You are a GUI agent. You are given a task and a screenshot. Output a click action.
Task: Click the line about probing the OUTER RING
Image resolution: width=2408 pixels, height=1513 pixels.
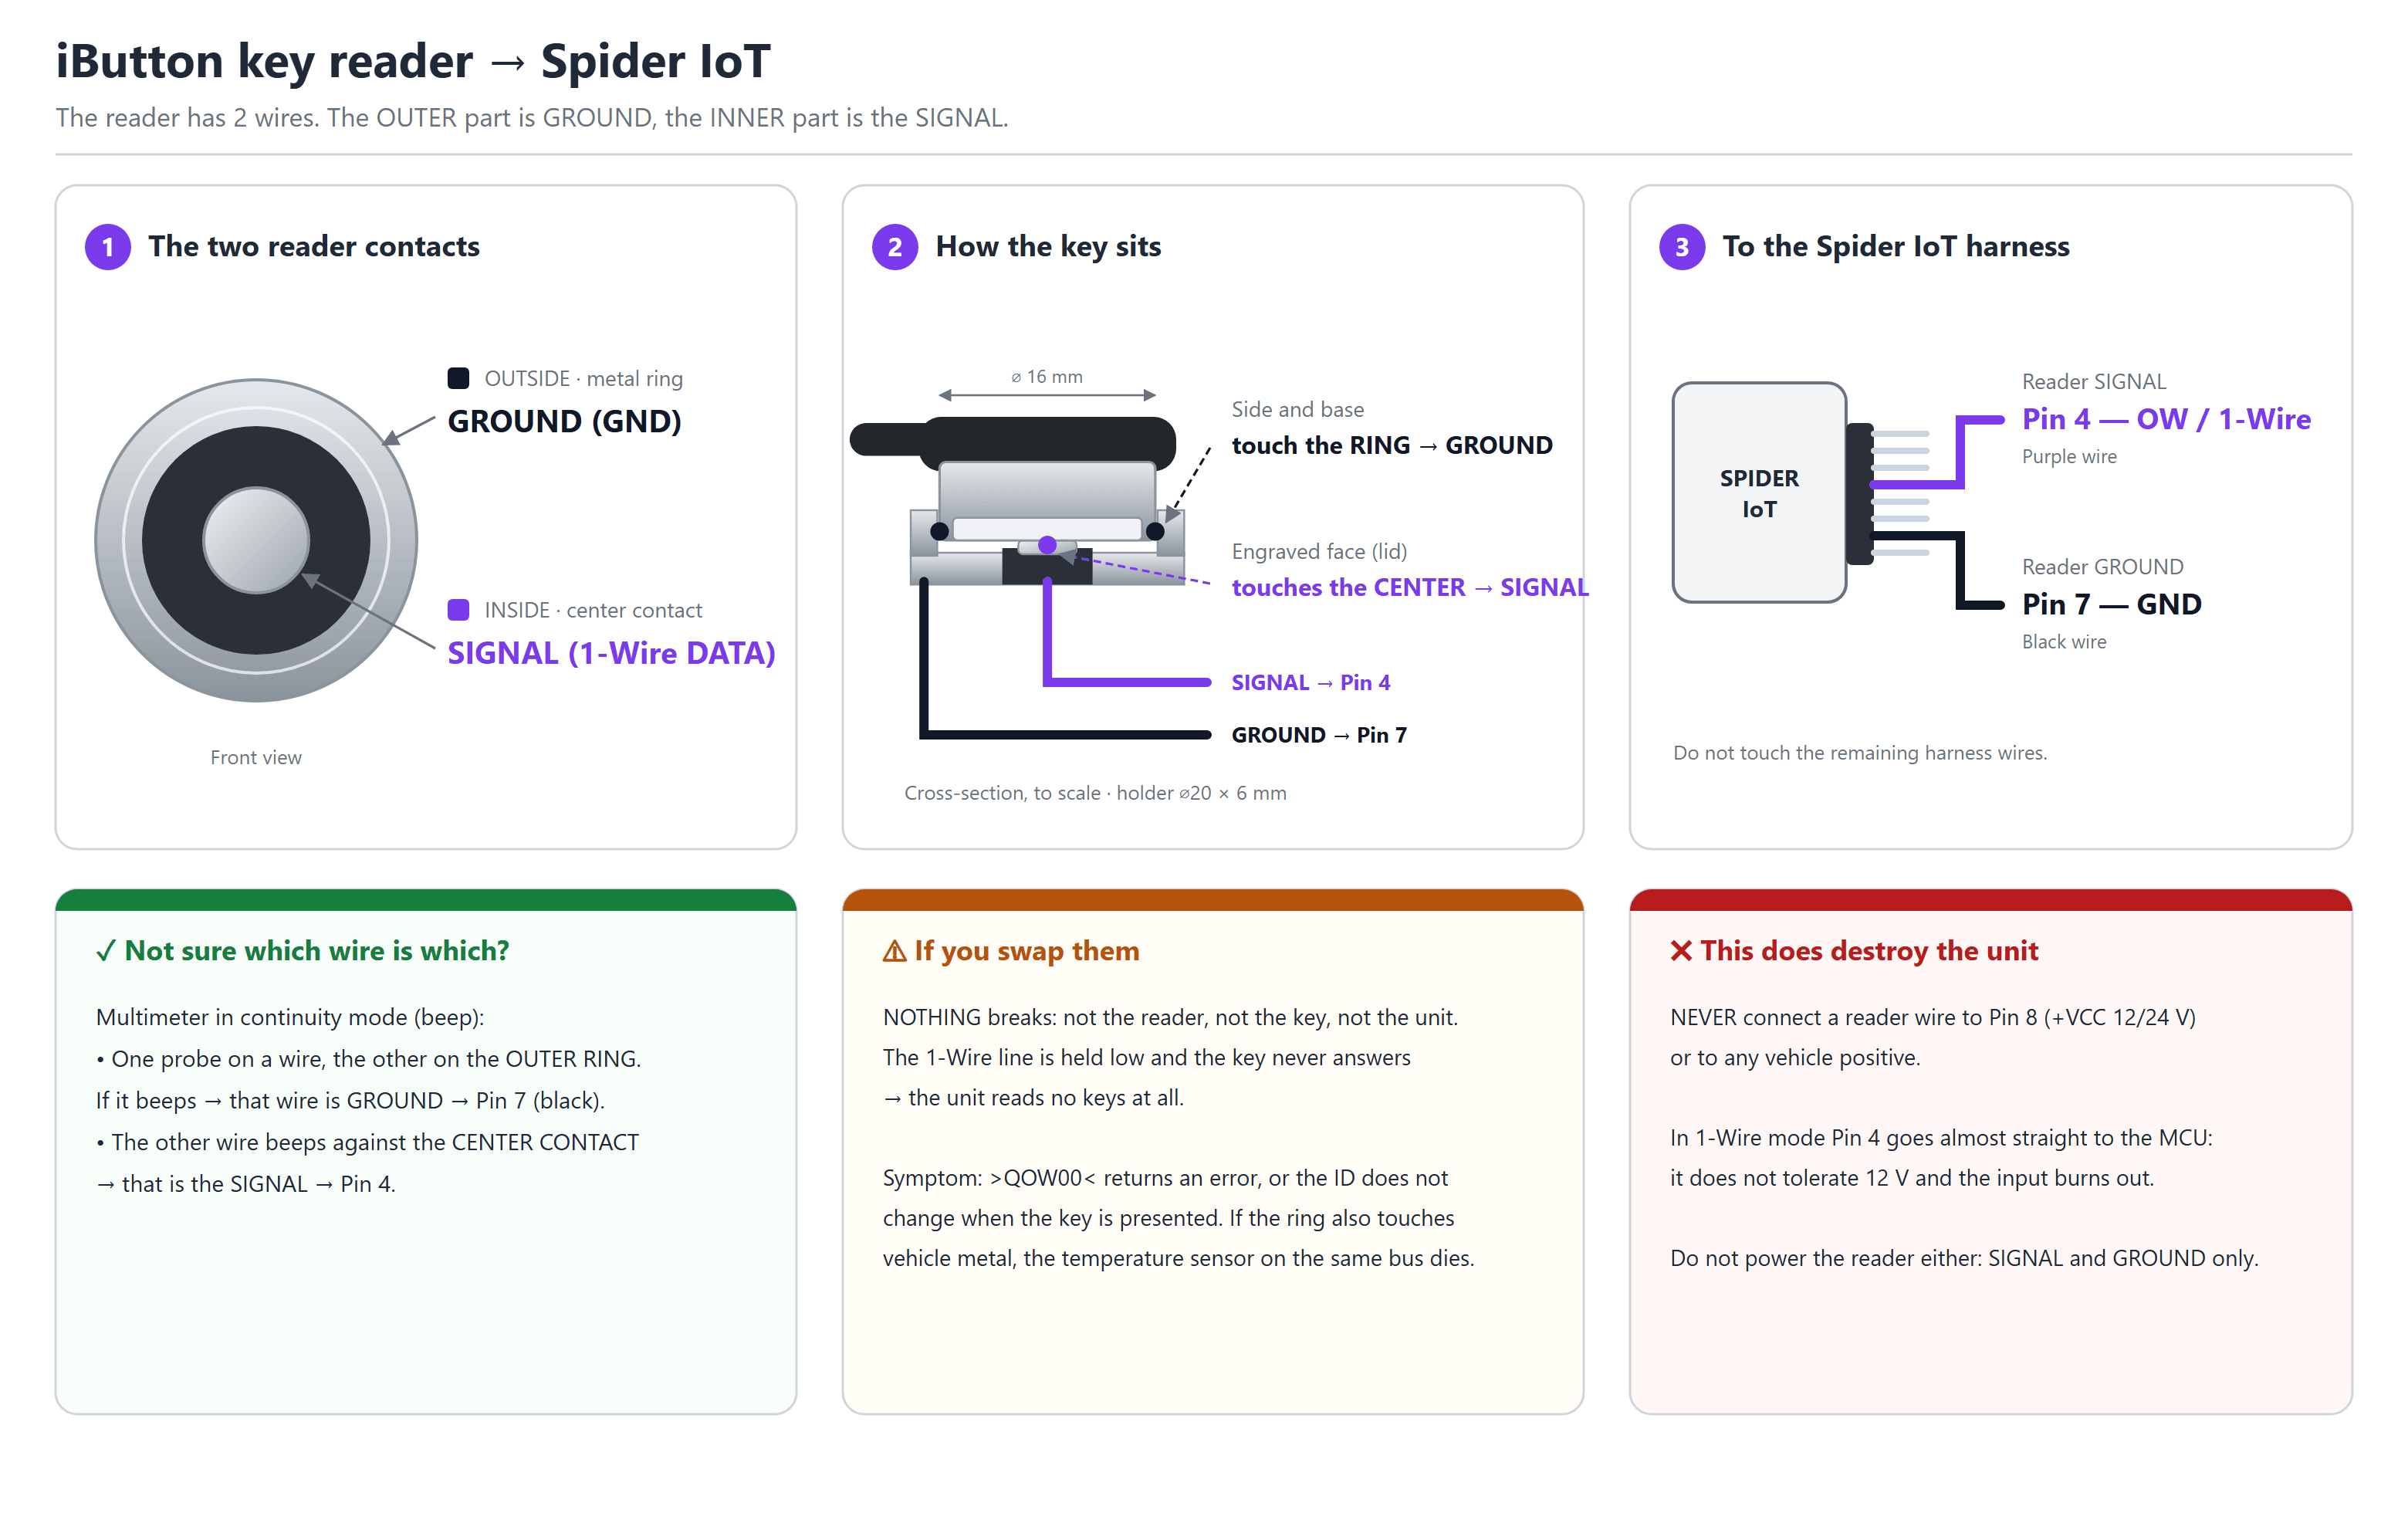369,1059
